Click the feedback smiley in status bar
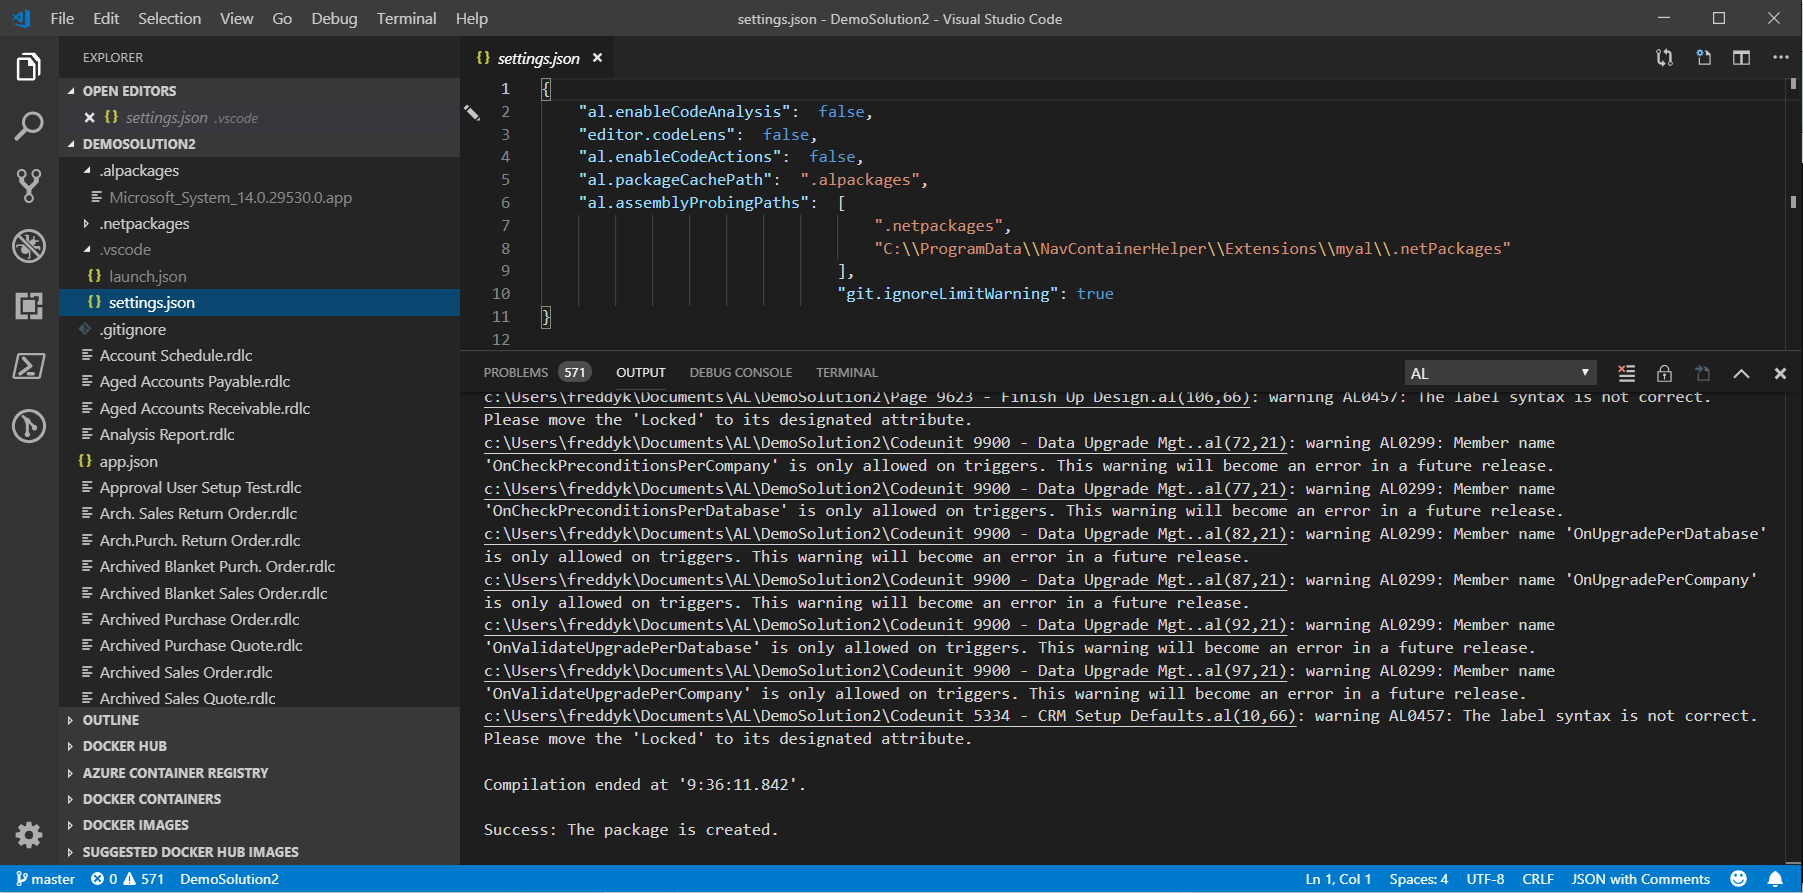 [1738, 879]
